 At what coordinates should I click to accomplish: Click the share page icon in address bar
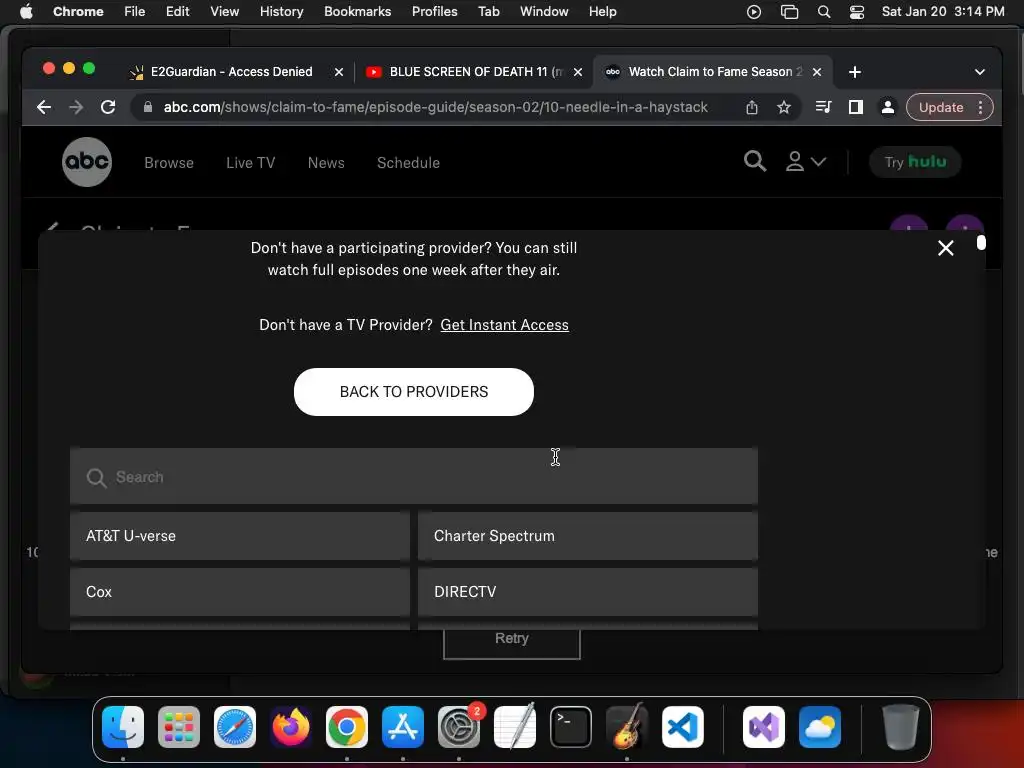click(x=752, y=107)
